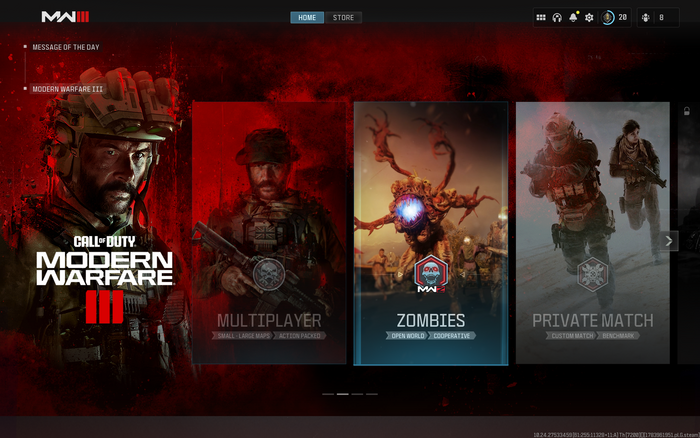Click the Private Match emblem
This screenshot has height=438, width=700.
592,274
